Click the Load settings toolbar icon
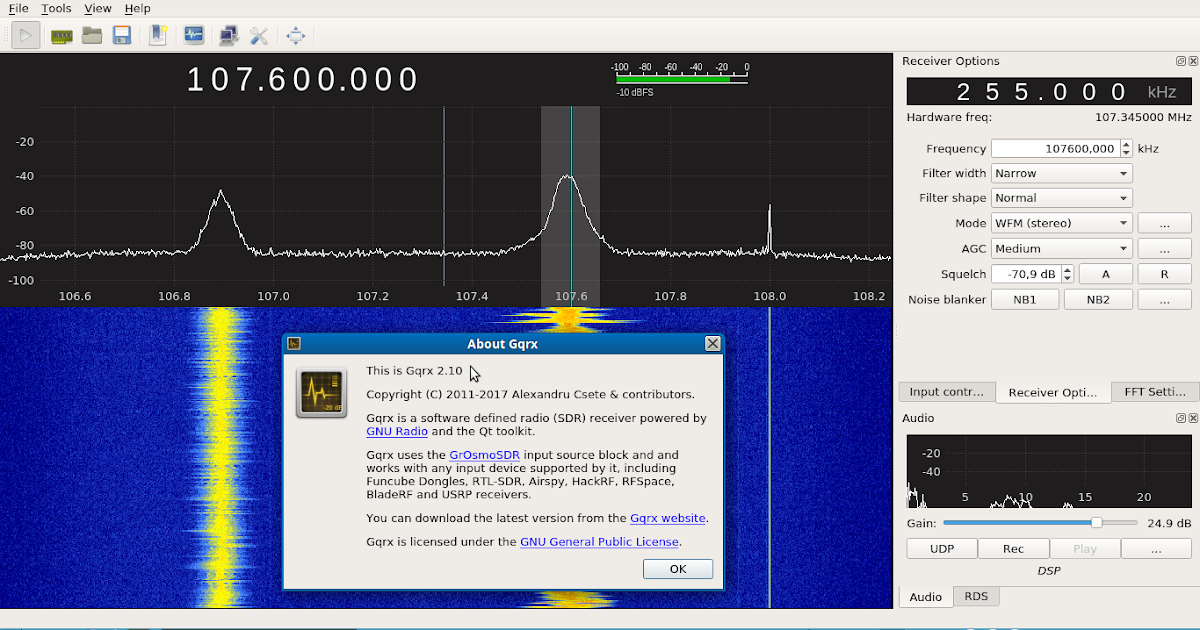Image resolution: width=1200 pixels, height=630 pixels. pos(91,34)
